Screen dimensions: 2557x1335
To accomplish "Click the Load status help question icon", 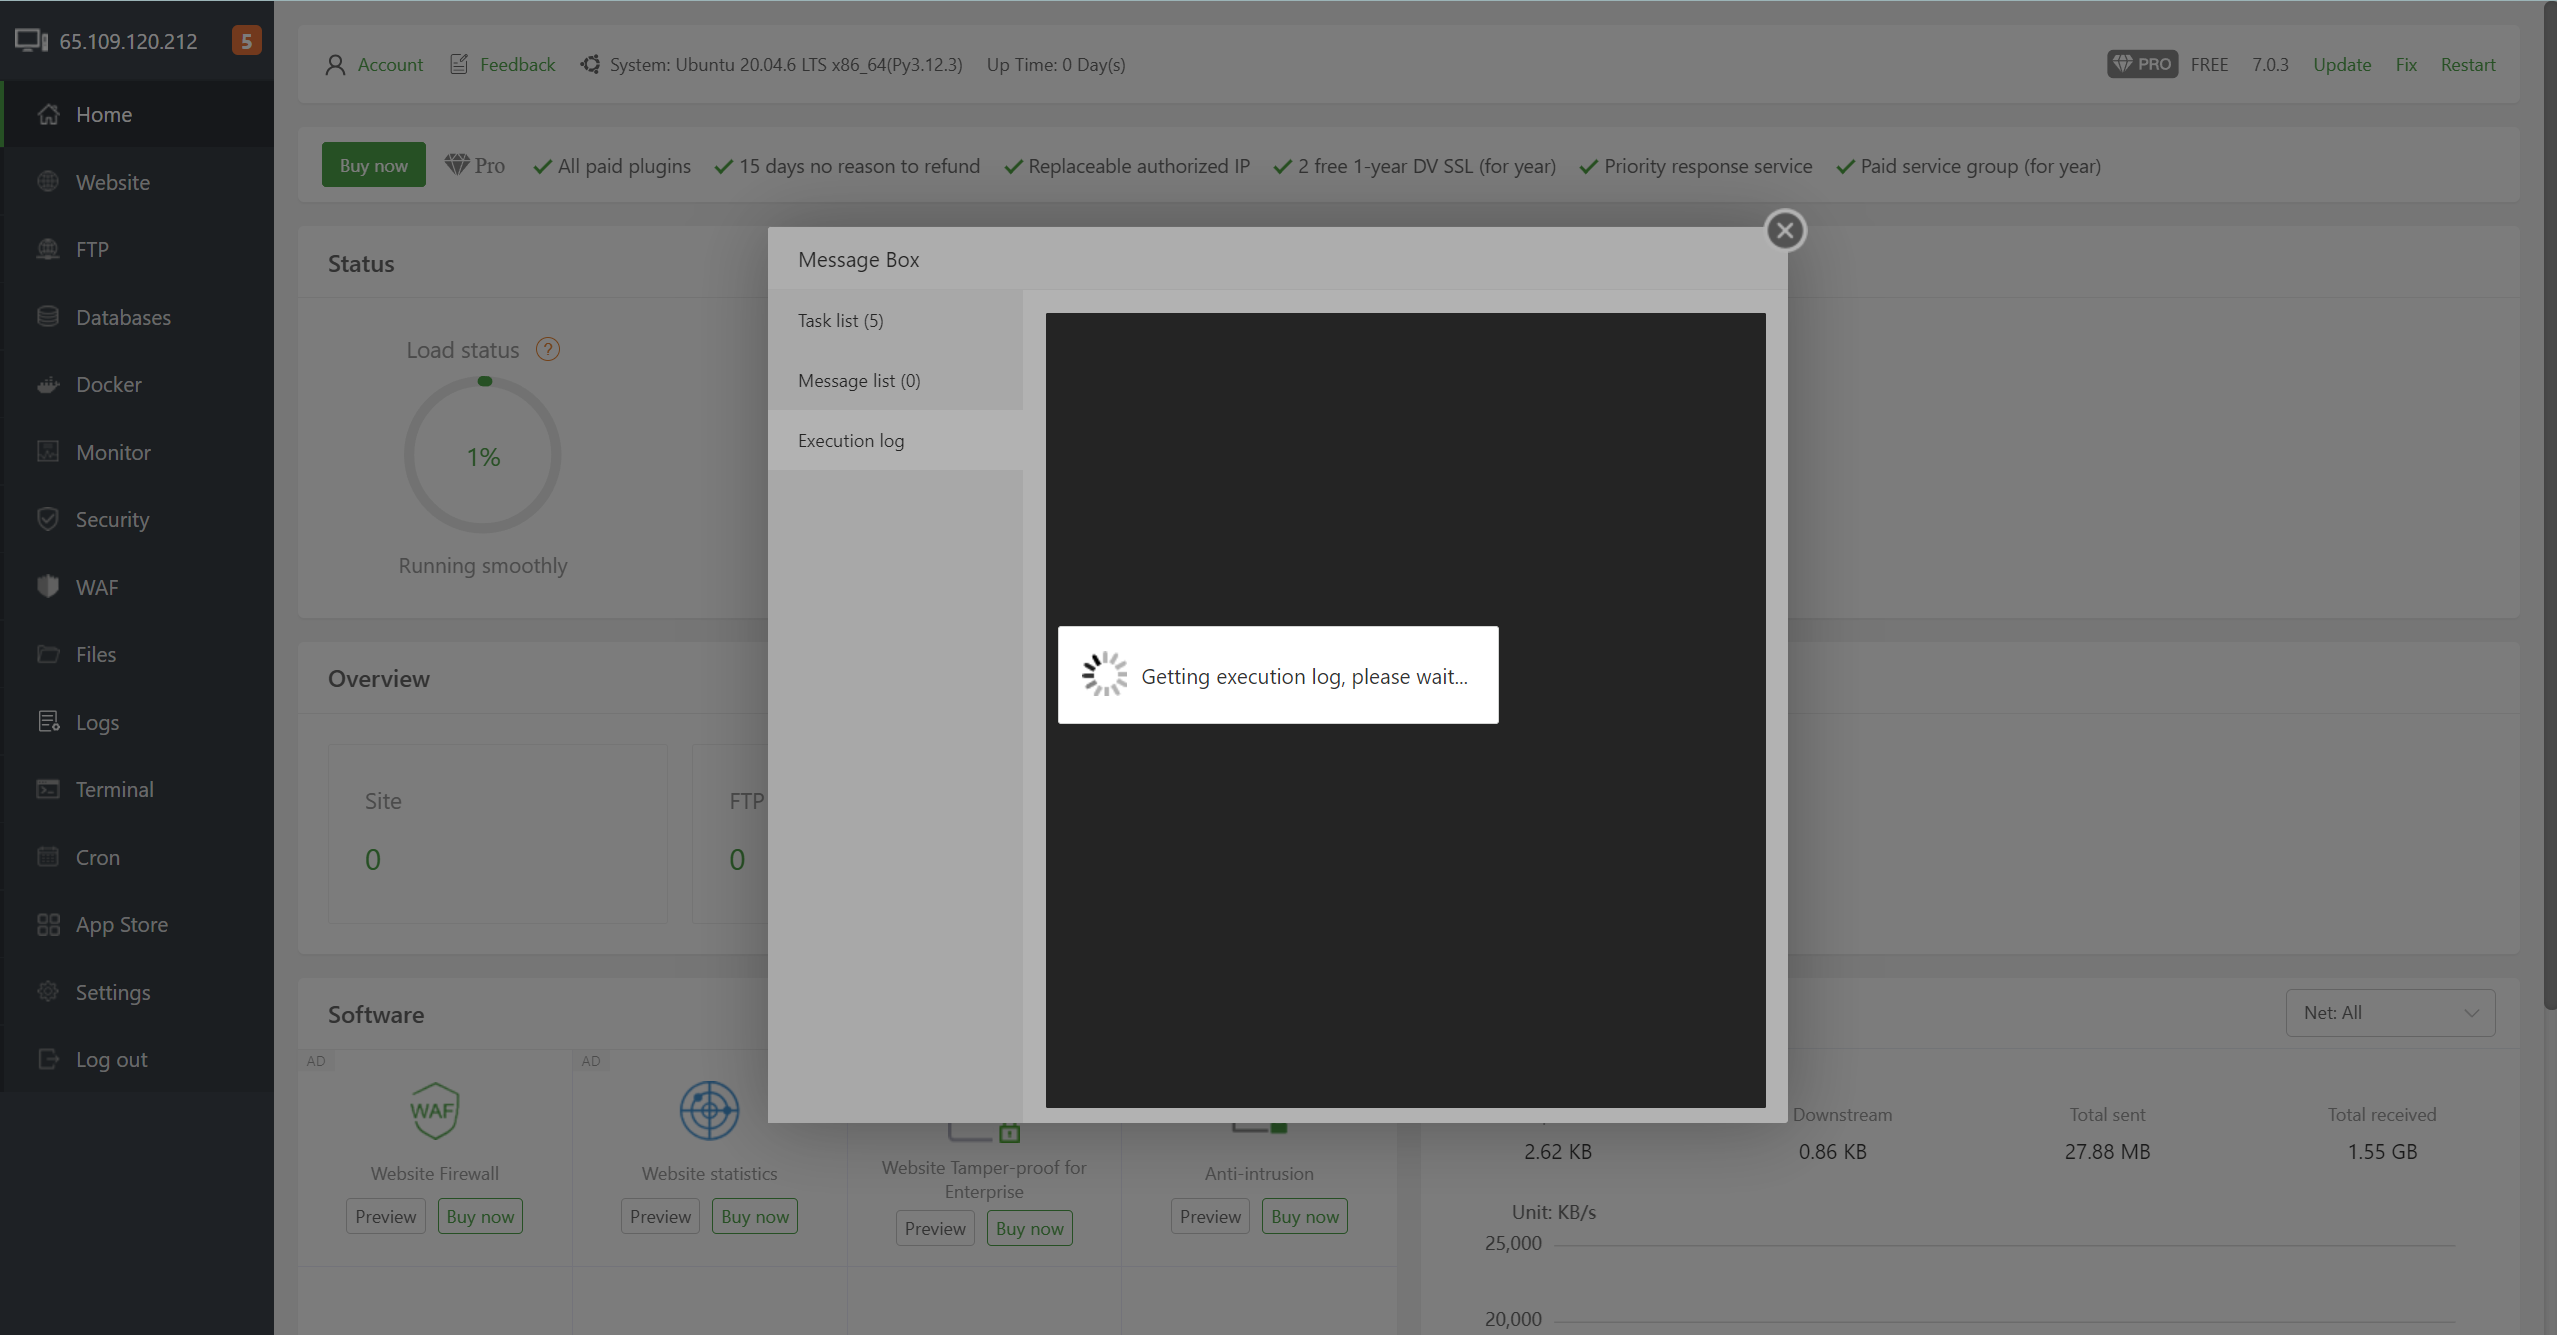I will click(x=548, y=350).
